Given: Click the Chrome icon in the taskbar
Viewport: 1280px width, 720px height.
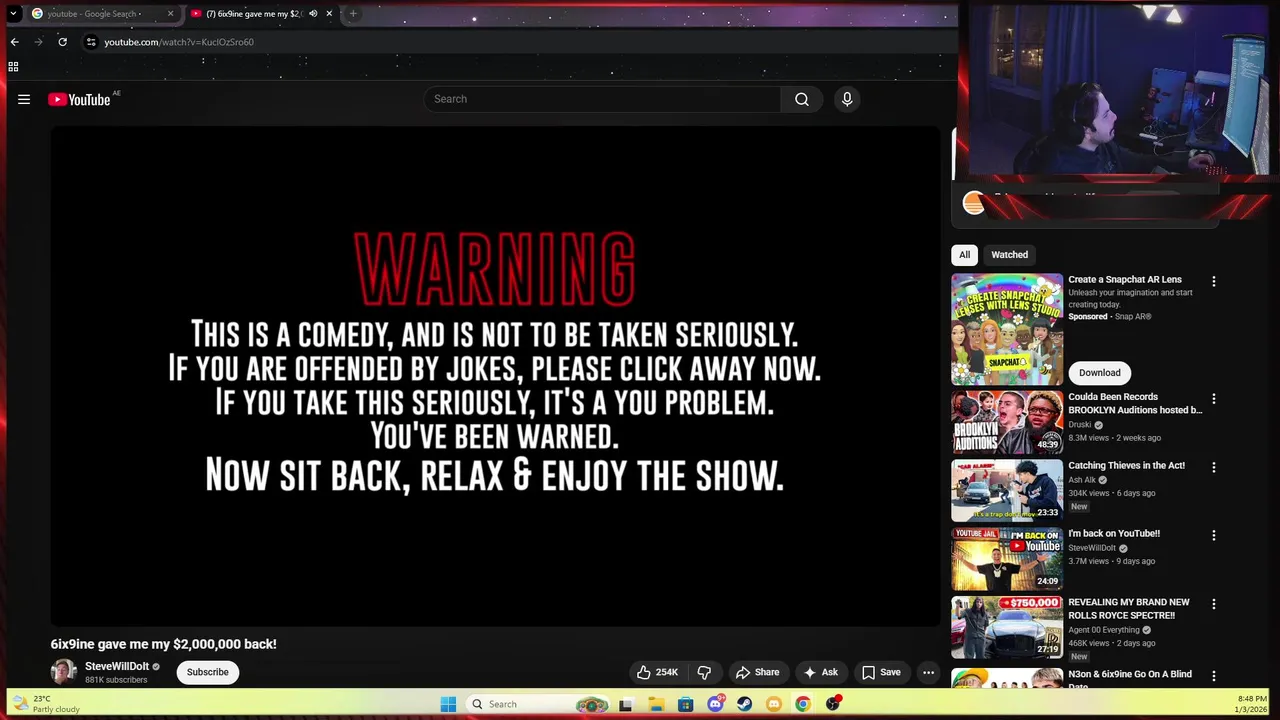Looking at the screenshot, I should click(x=803, y=704).
